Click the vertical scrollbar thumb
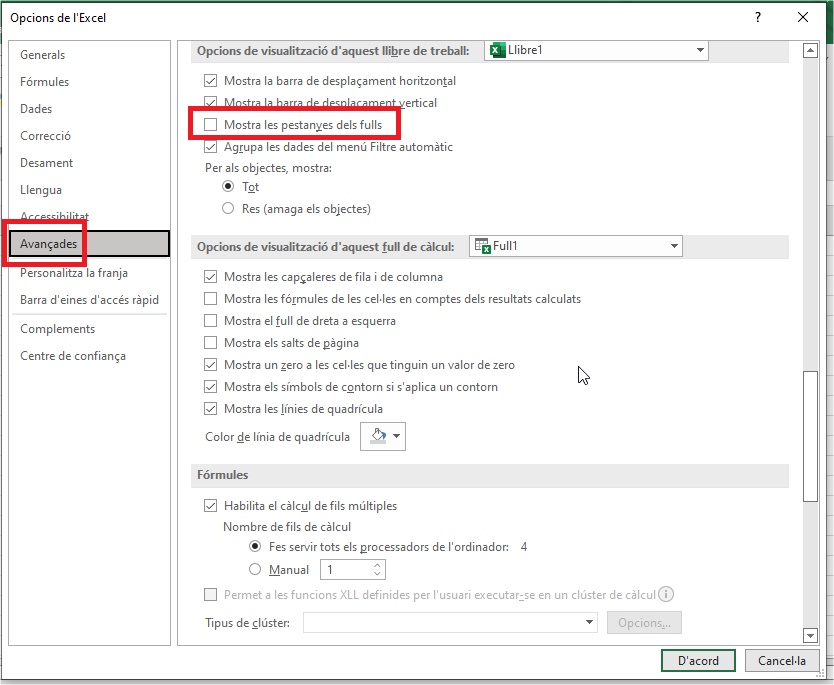 click(810, 436)
